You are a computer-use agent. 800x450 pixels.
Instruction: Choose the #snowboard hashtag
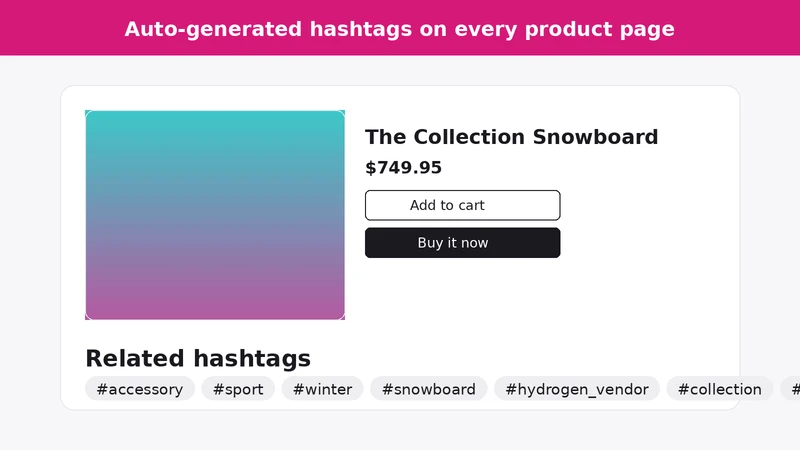pyautogui.click(x=429, y=389)
